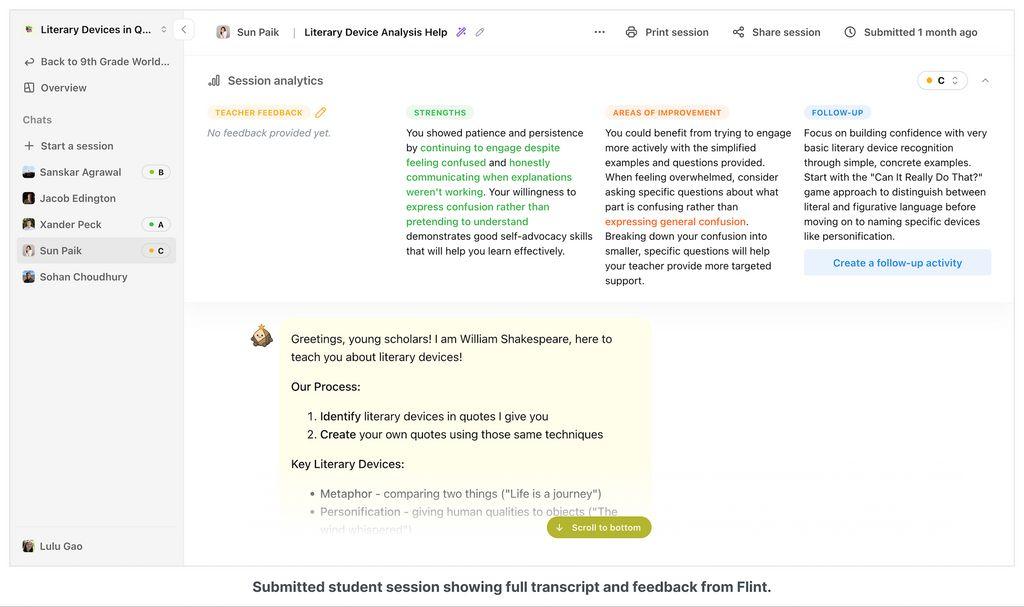Click the Chats section heading
1024x607 pixels.
coord(37,120)
